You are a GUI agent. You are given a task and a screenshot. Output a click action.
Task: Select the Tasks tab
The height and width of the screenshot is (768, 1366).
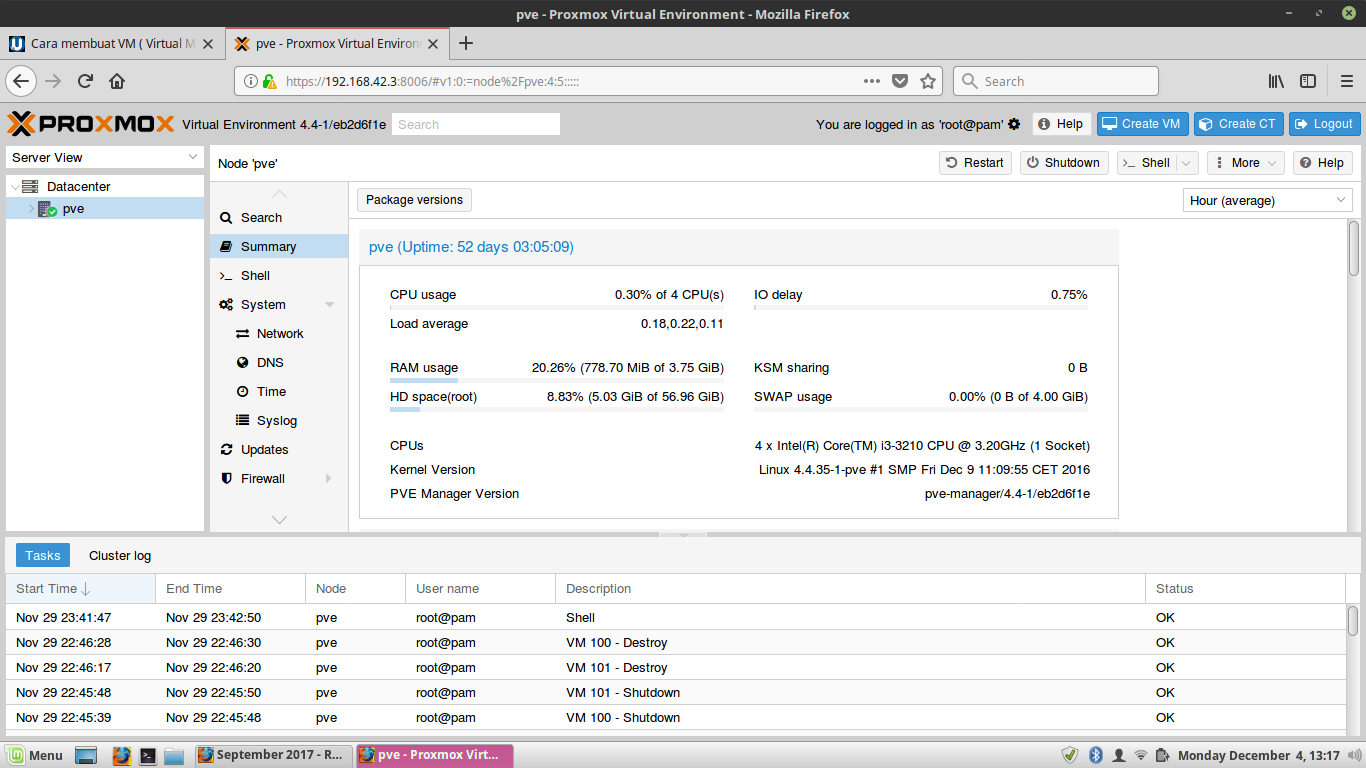pyautogui.click(x=43, y=556)
